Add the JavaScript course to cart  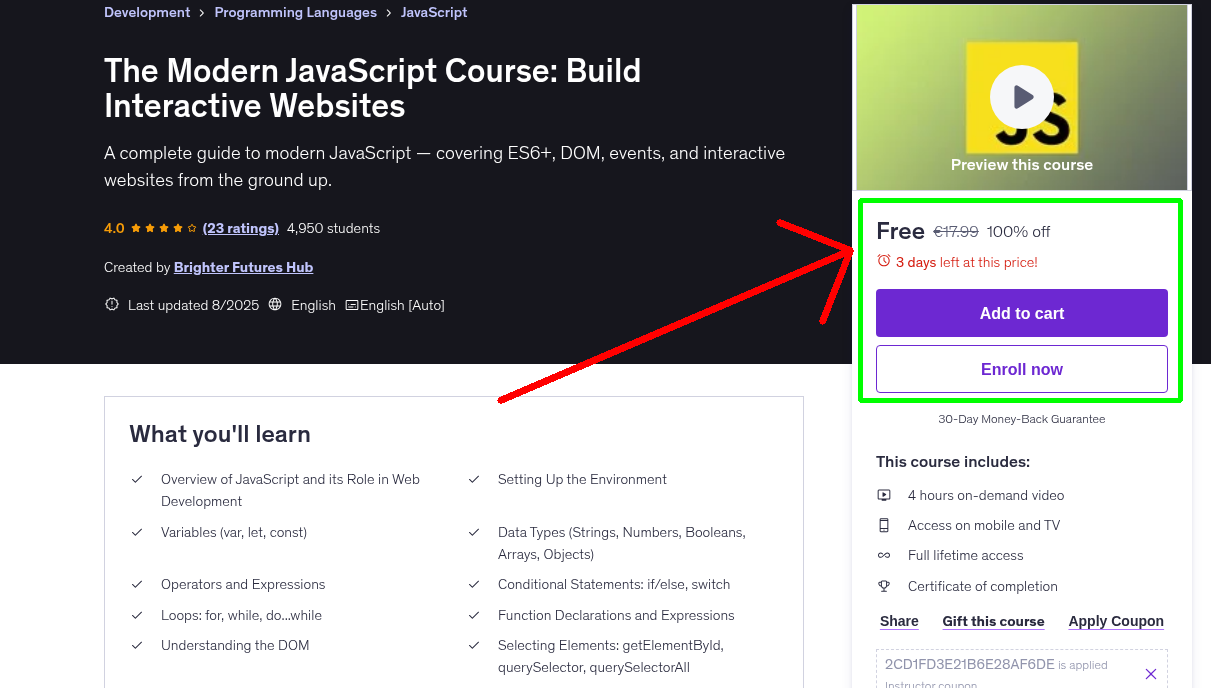click(1021, 313)
